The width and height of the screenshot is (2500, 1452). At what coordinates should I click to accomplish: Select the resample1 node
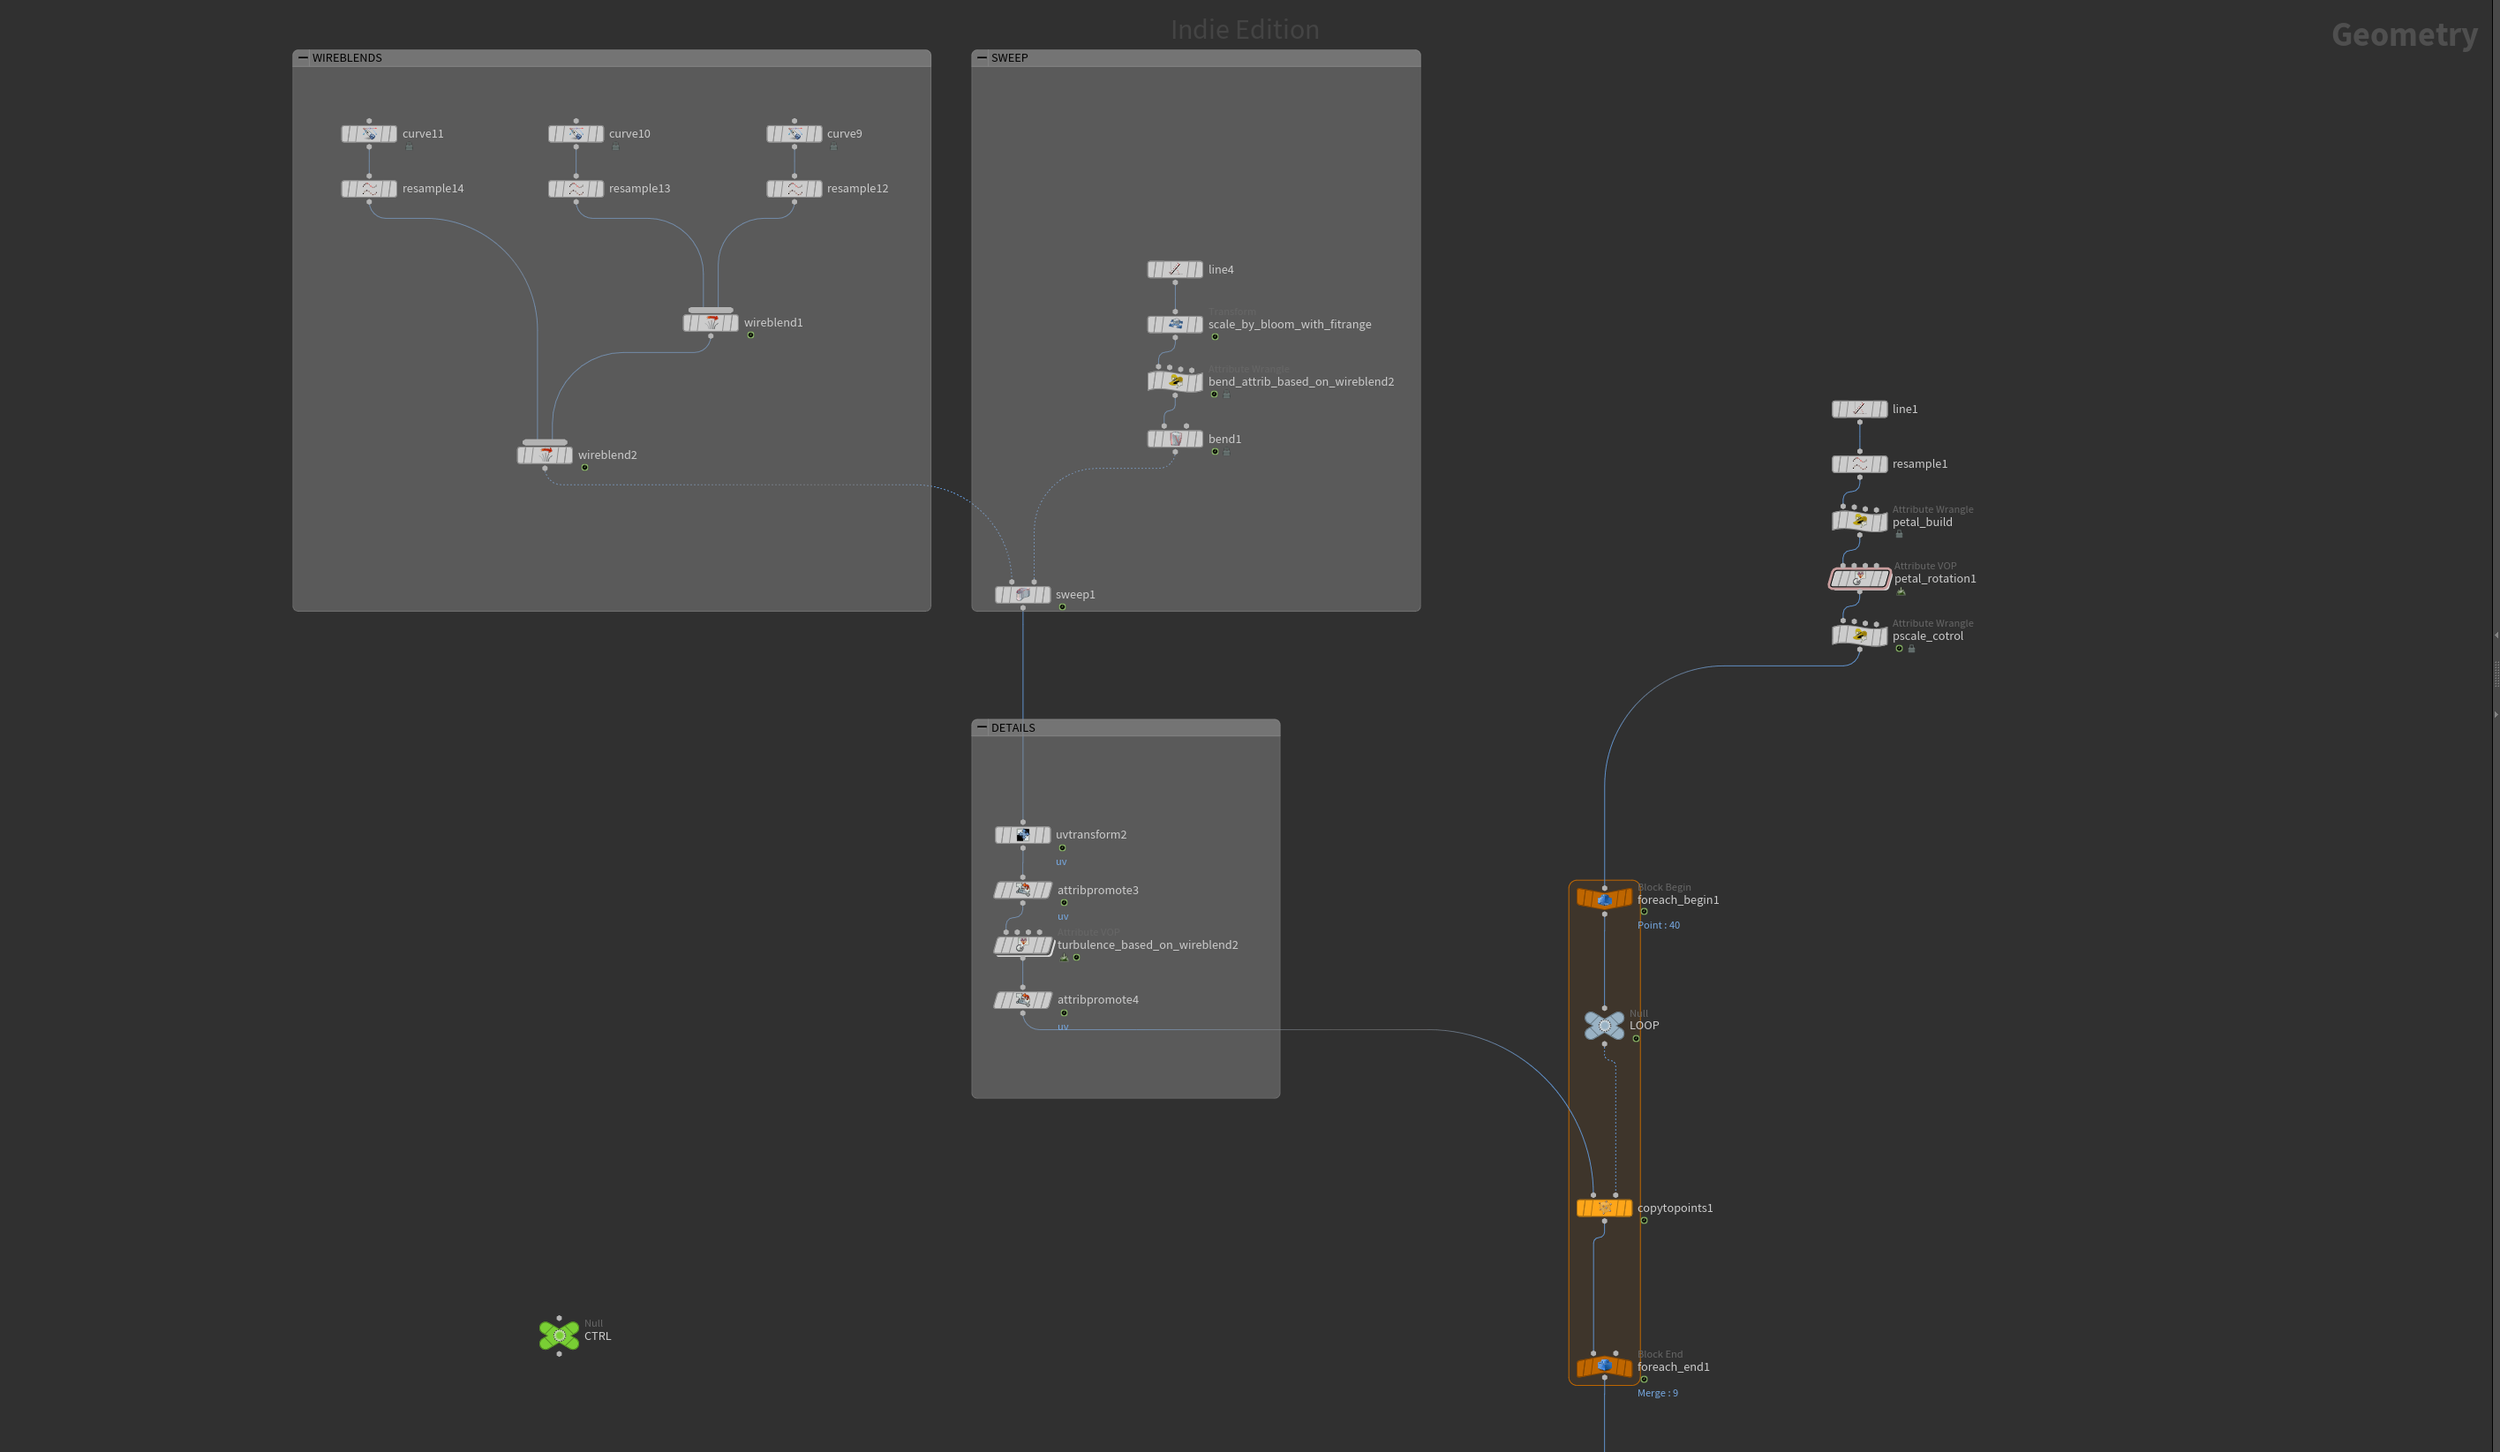pyautogui.click(x=1860, y=464)
